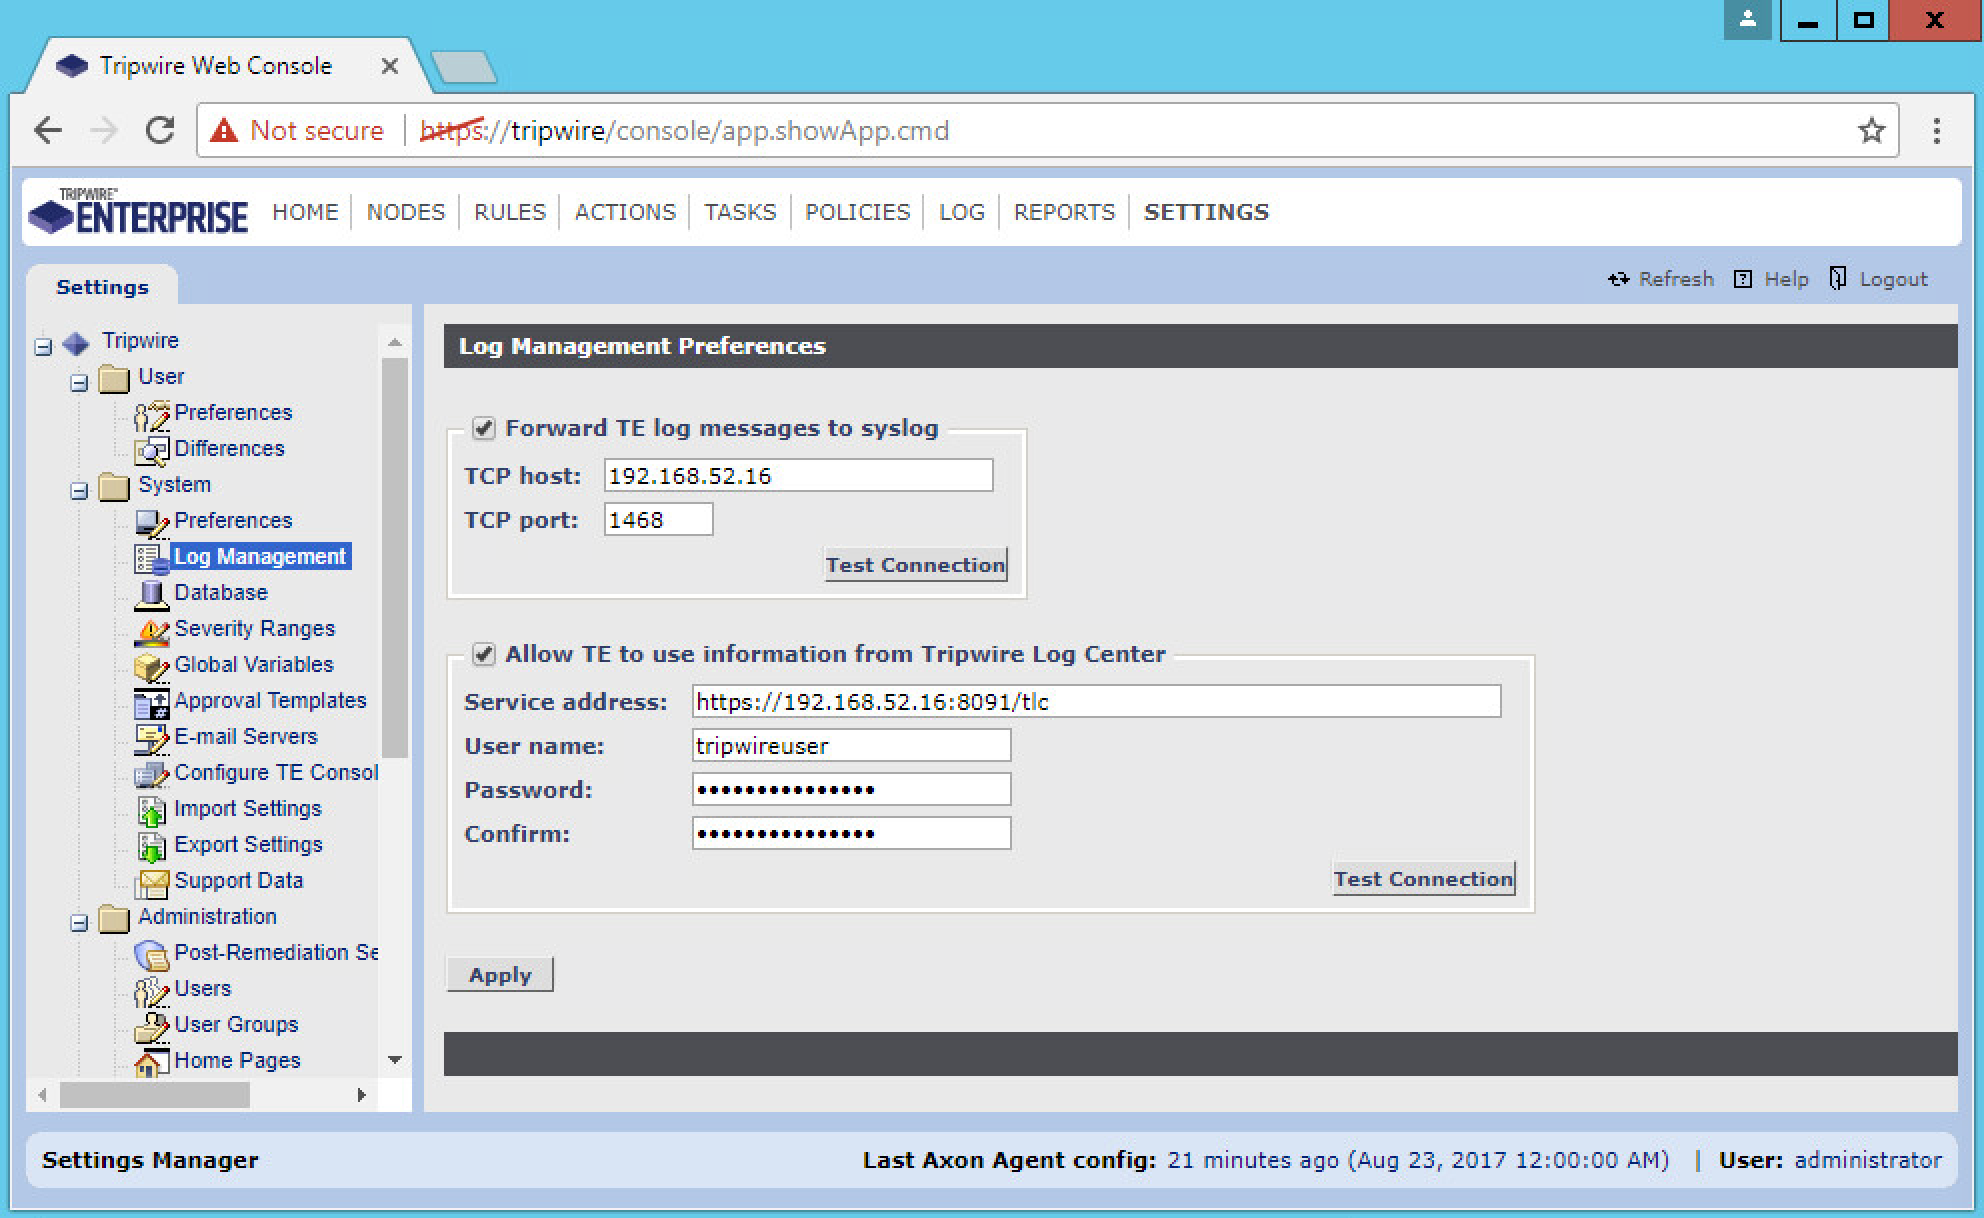Click the Database tree icon
The image size is (1984, 1218).
tap(151, 594)
